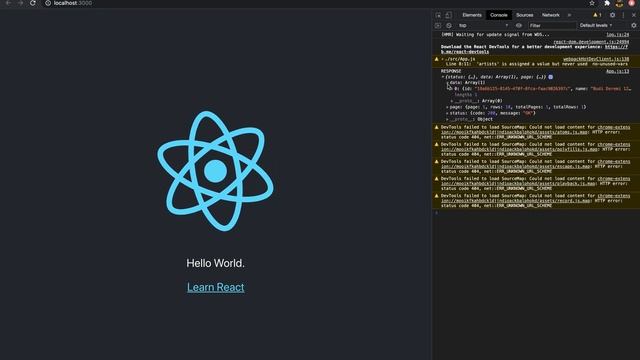This screenshot has width=640, height=360.
Task: Click the spinning React logo
Action: pos(216,171)
